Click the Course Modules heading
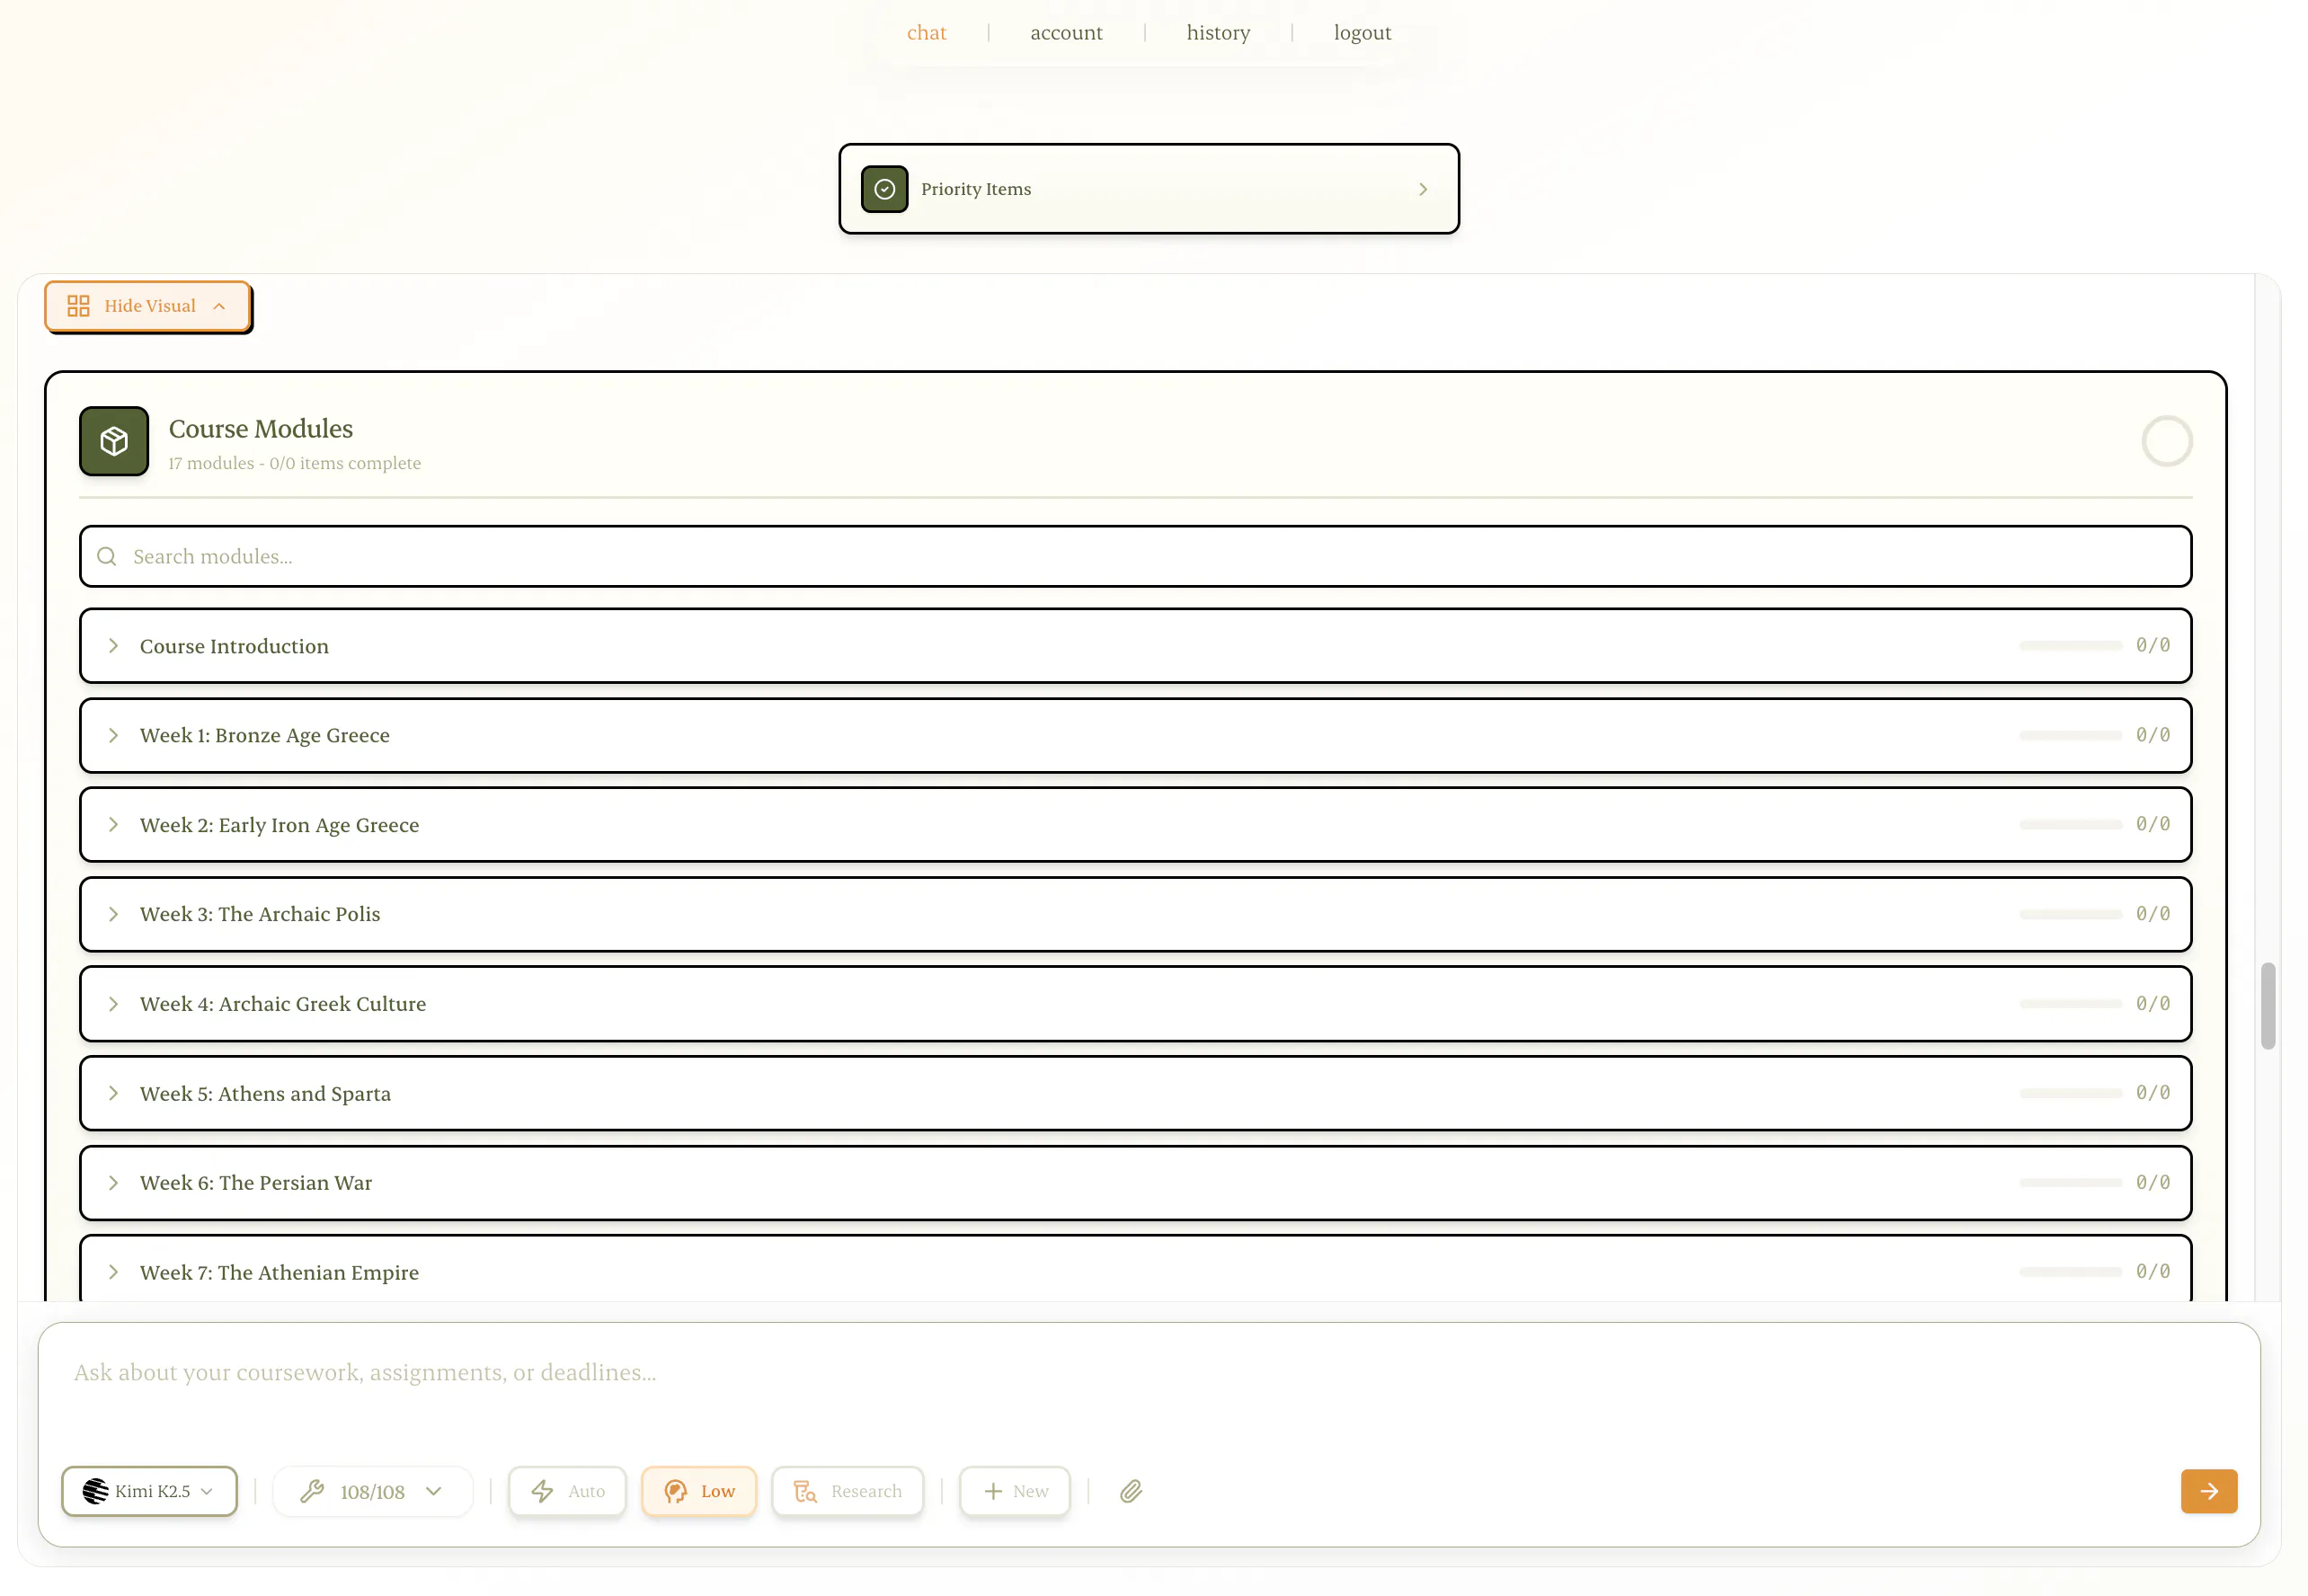Screen dimensions: 2308x1596 point(261,429)
